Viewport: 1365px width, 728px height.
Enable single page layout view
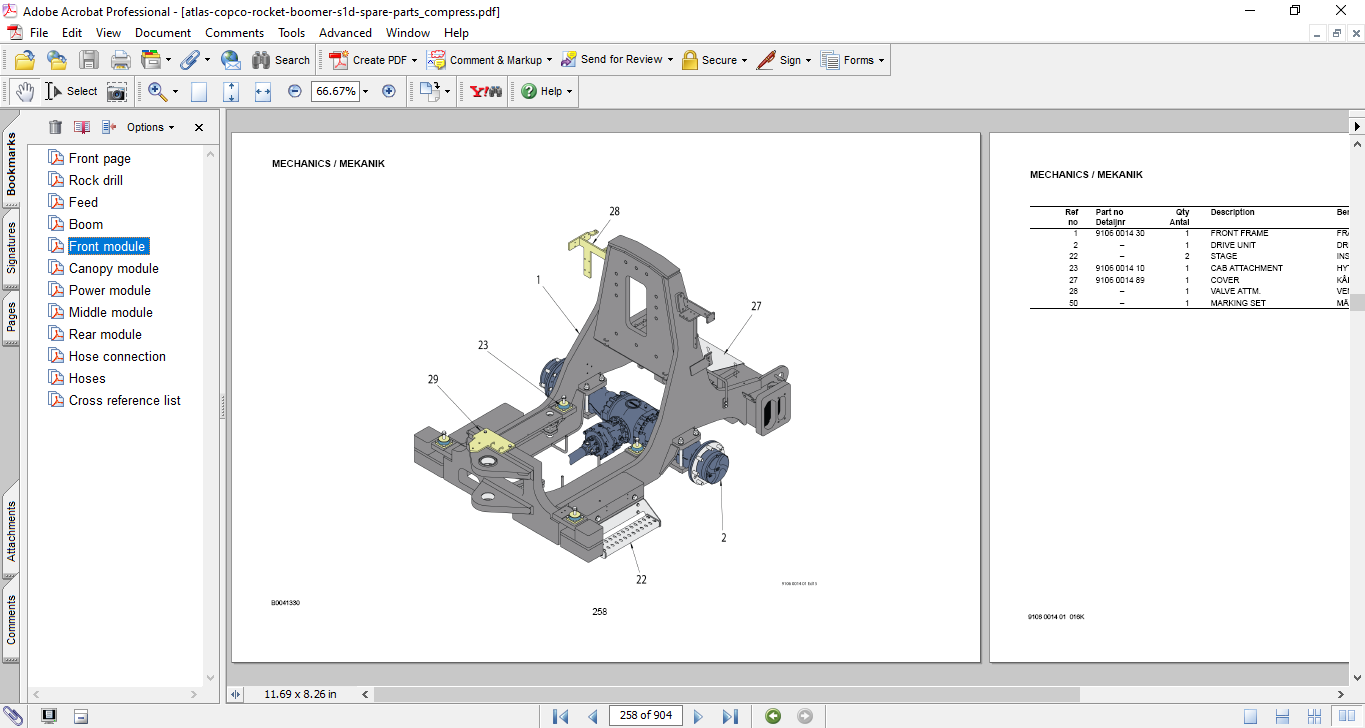[1251, 716]
